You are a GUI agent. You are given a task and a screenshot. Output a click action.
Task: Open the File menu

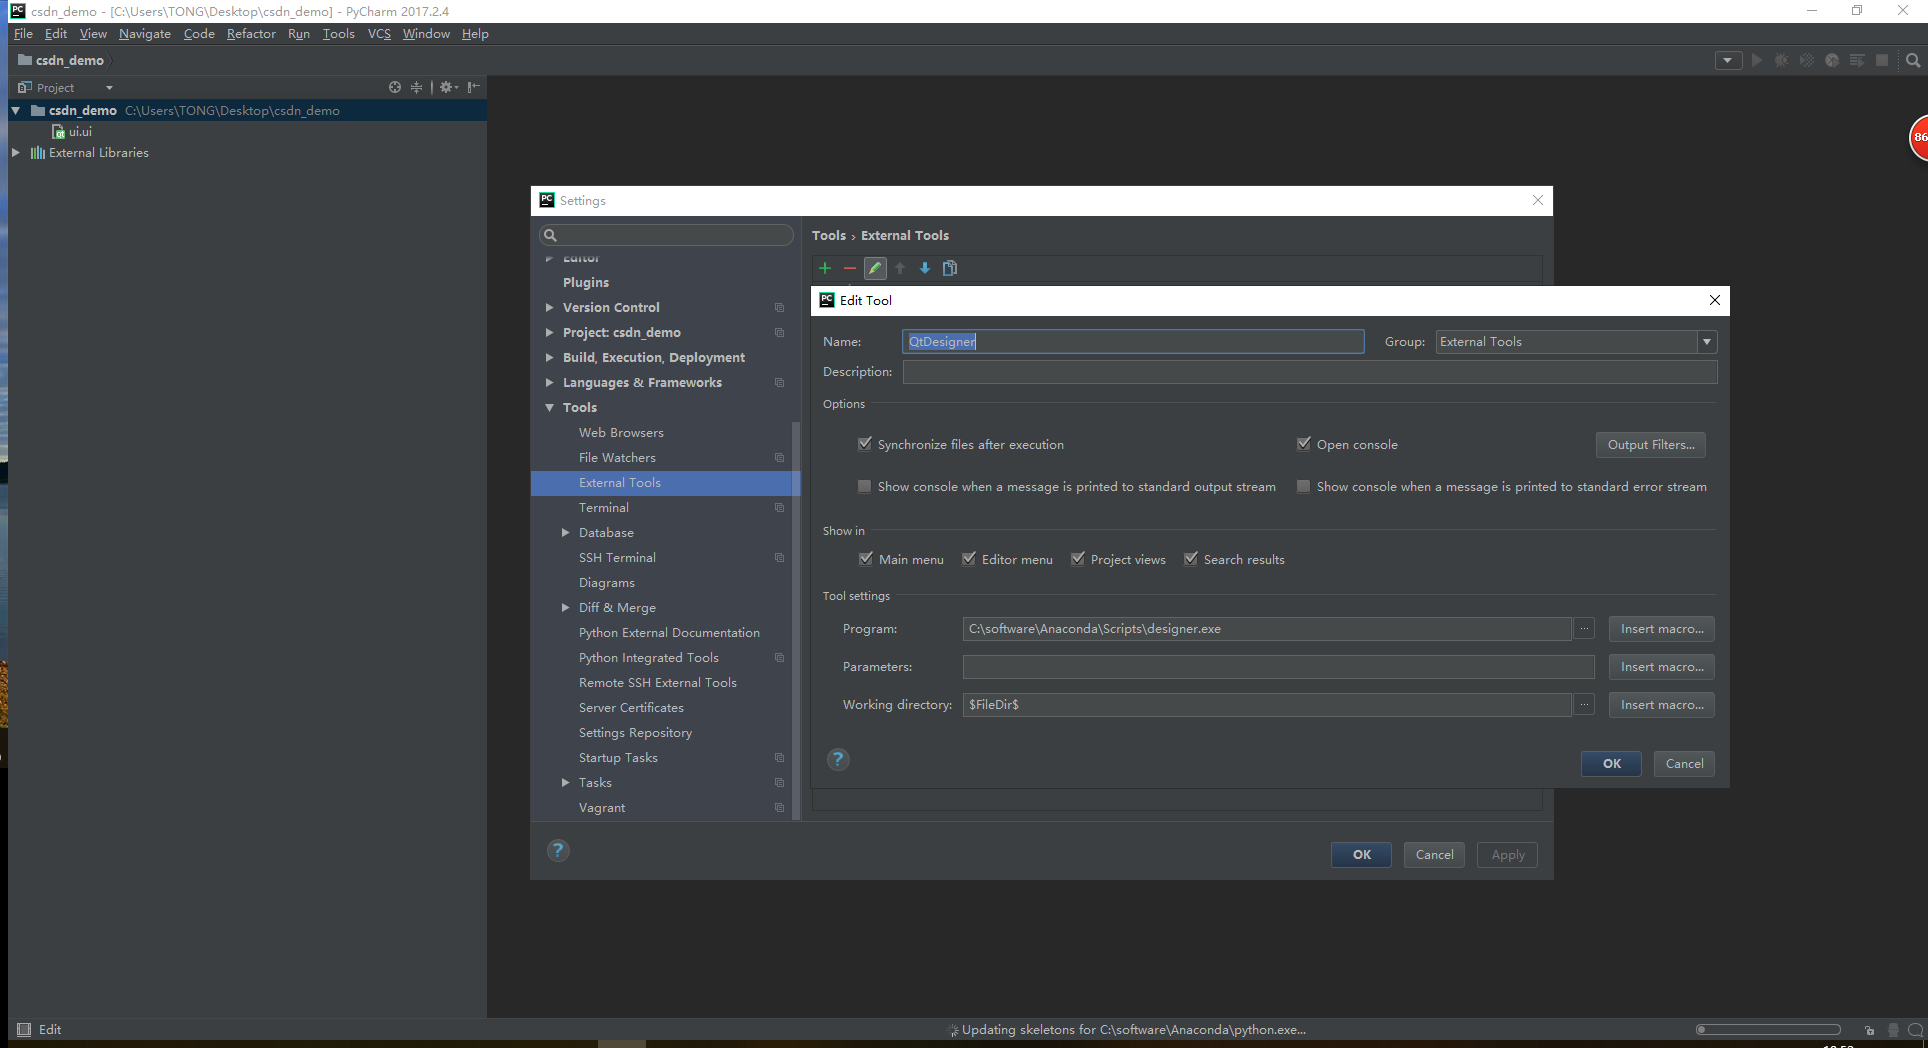(23, 34)
